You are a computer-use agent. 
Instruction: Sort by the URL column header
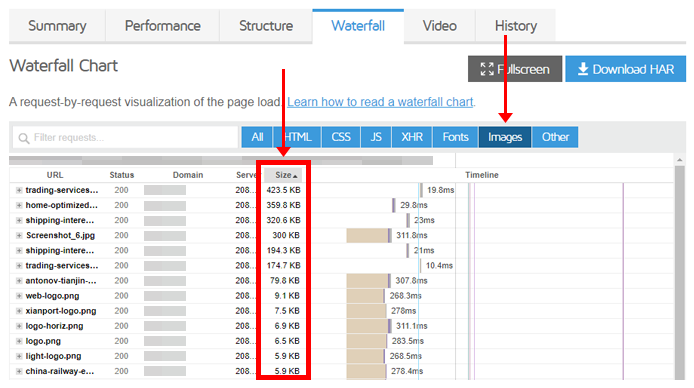coord(55,175)
